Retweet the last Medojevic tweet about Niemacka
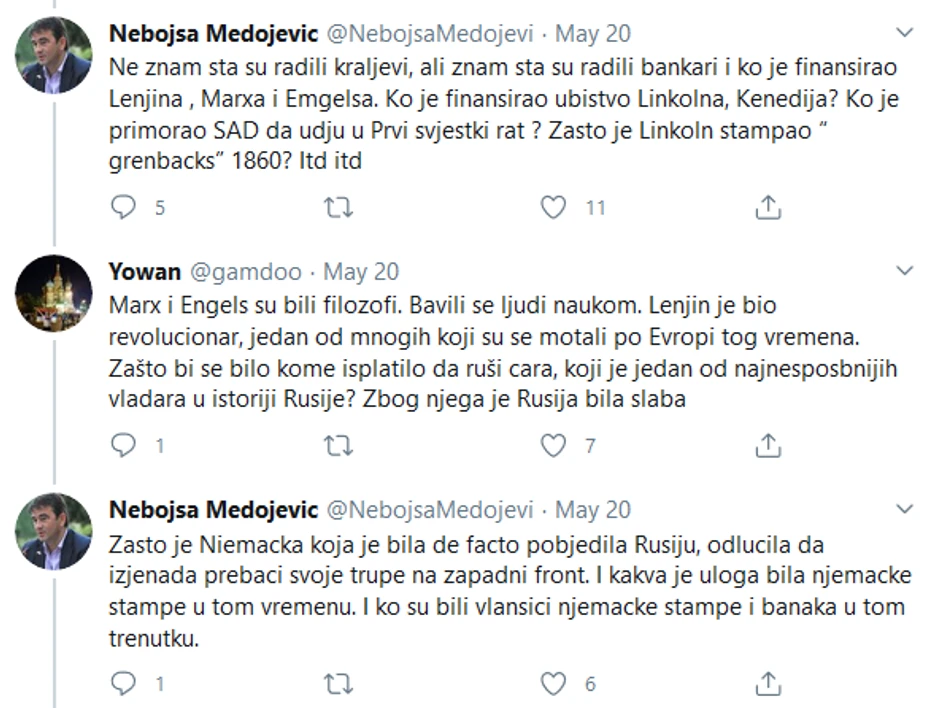940x708 pixels. click(x=339, y=684)
